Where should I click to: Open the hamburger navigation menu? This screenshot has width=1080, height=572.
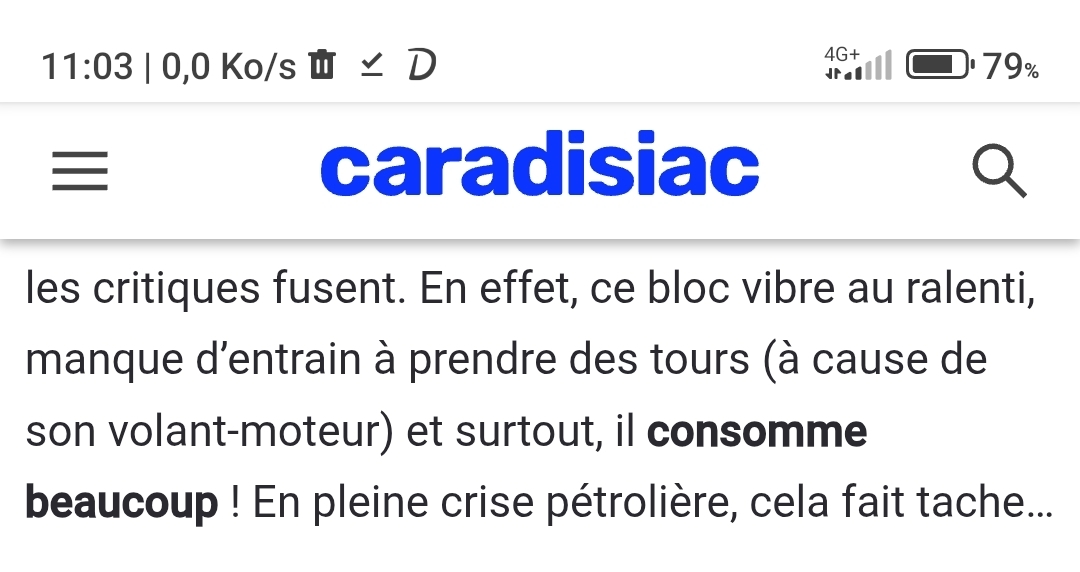click(80, 172)
